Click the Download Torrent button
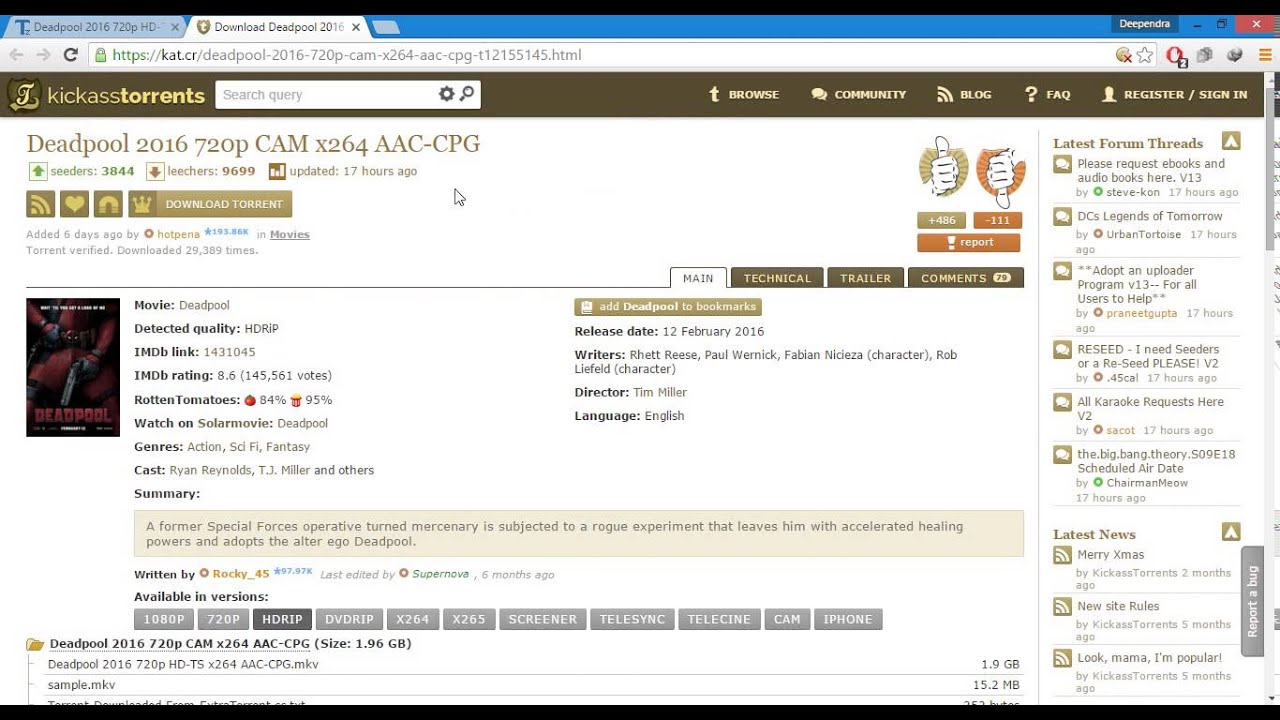Viewport: 1280px width, 720px height. pyautogui.click(x=210, y=204)
